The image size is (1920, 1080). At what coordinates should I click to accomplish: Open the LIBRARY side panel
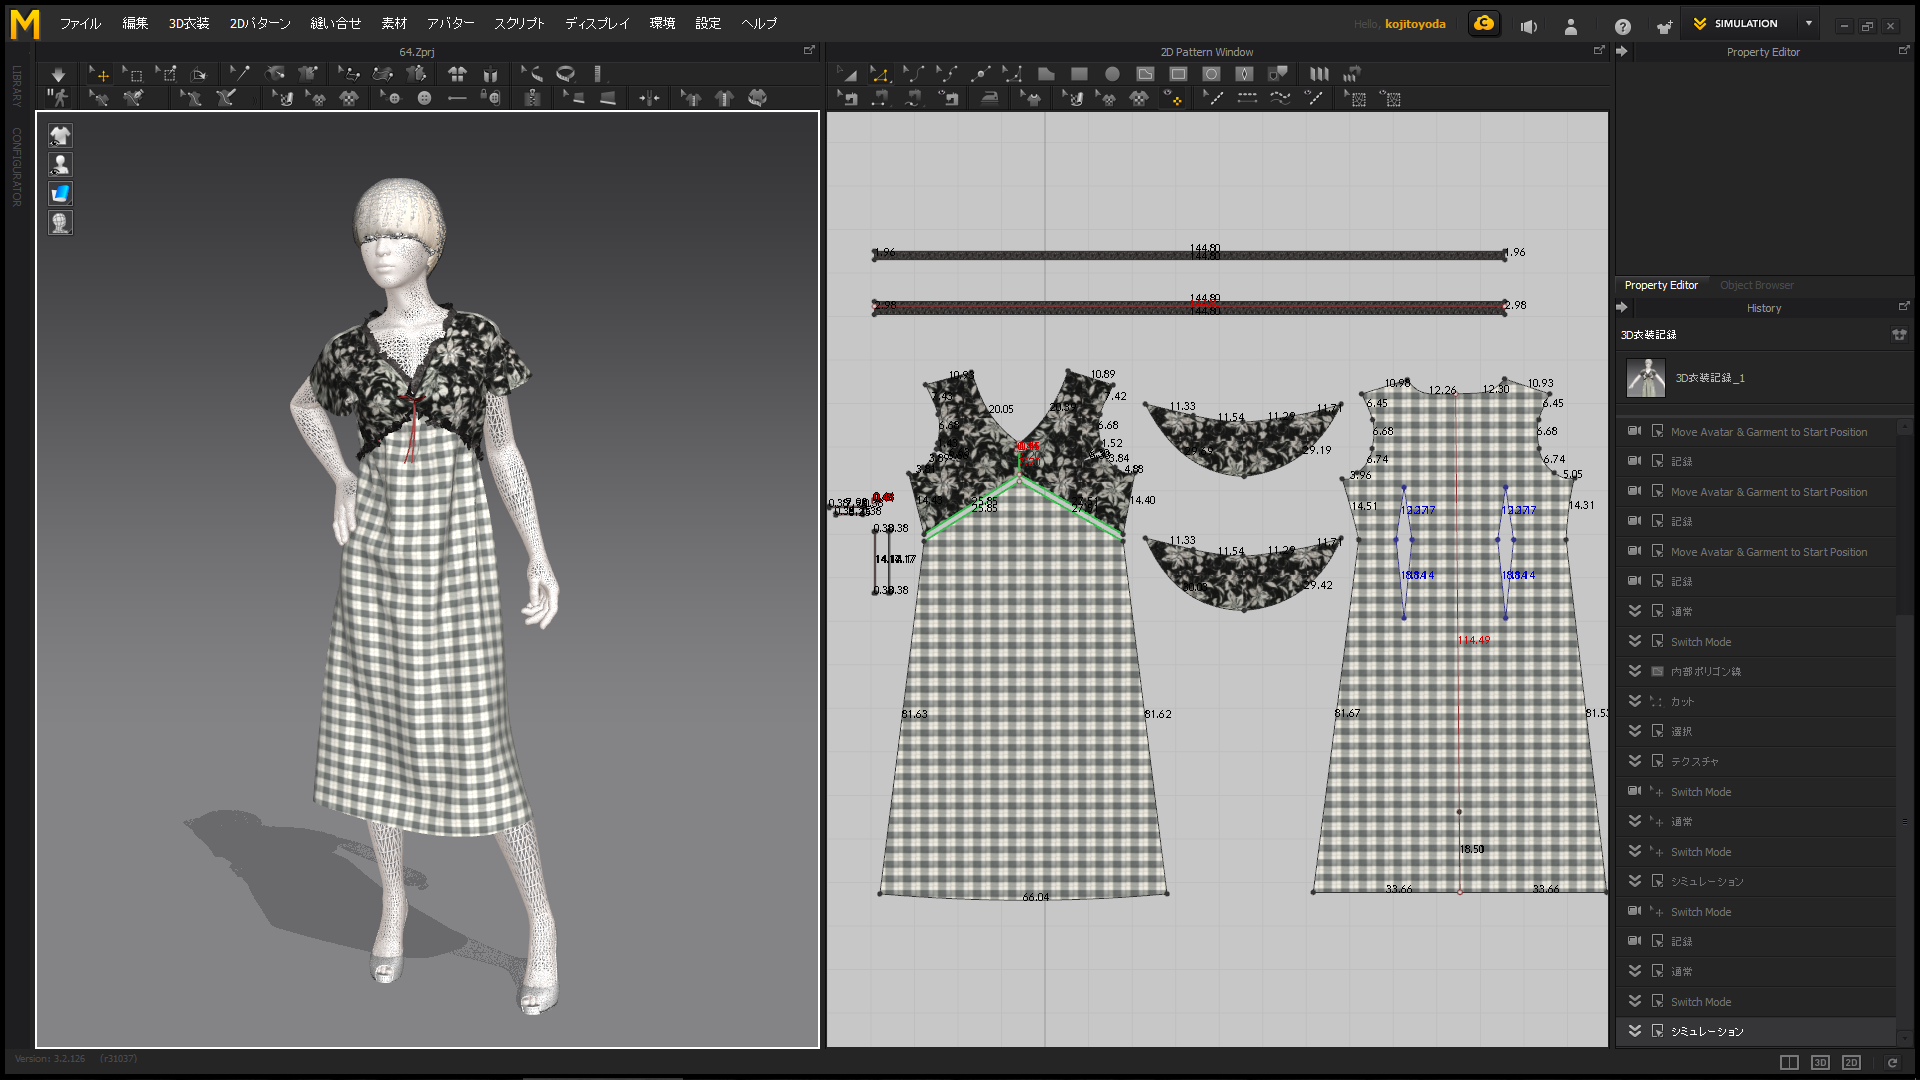tap(17, 86)
